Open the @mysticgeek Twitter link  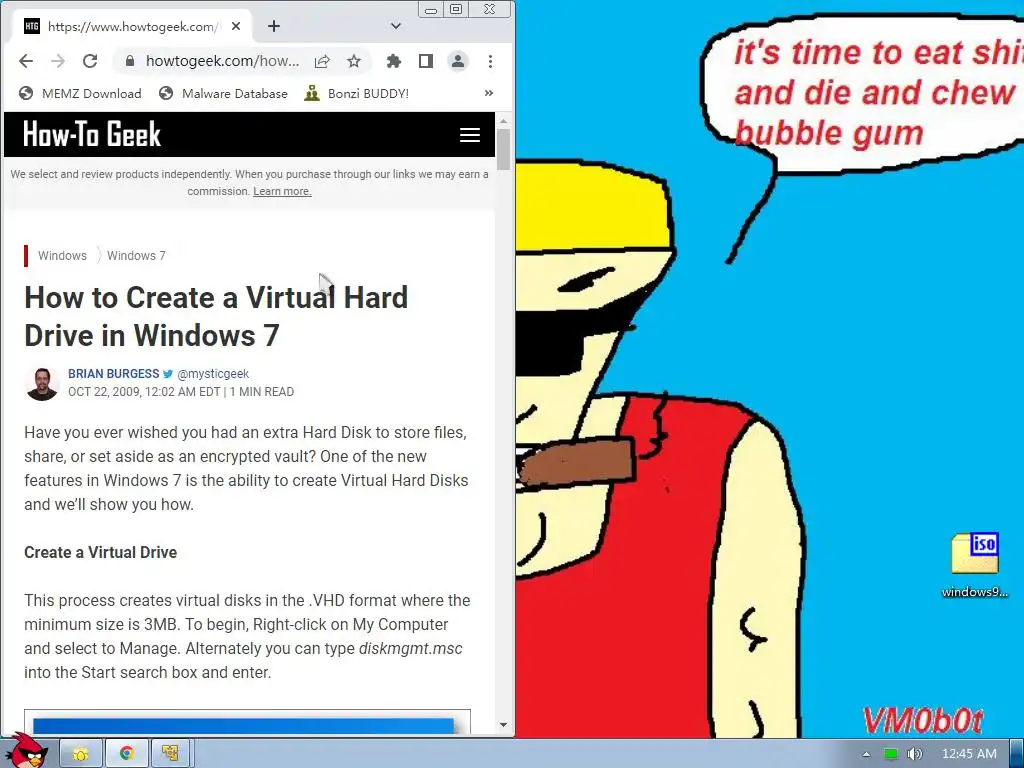(x=213, y=374)
